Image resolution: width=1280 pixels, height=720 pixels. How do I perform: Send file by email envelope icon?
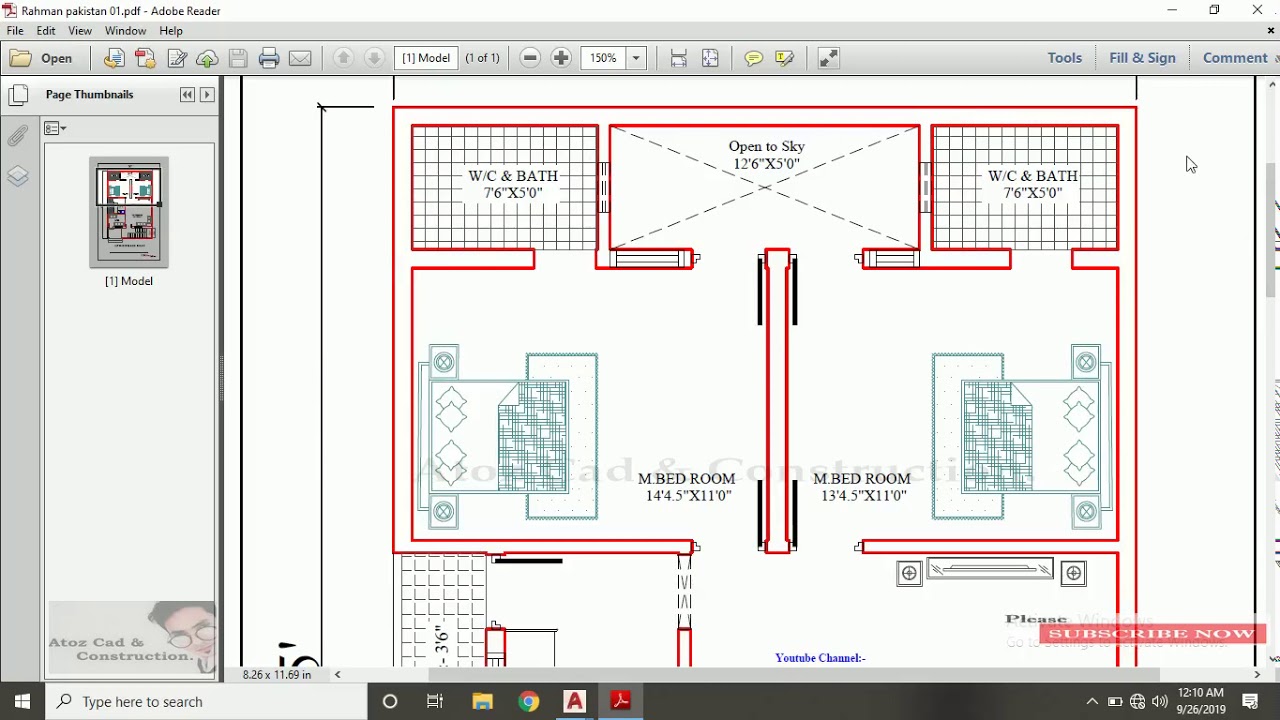(300, 58)
